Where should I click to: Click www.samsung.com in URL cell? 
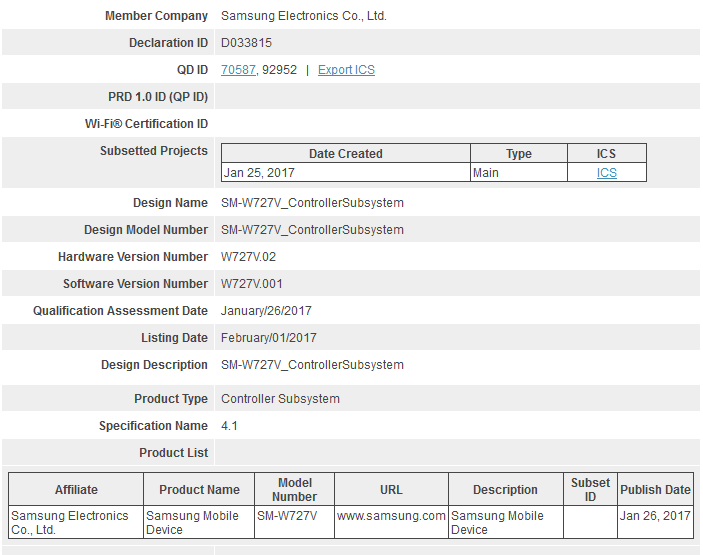click(391, 516)
